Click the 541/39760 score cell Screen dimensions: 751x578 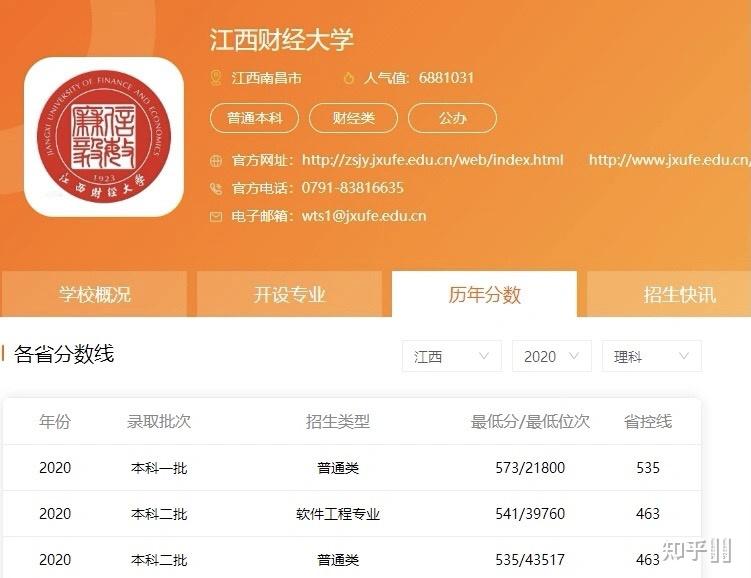click(x=530, y=513)
